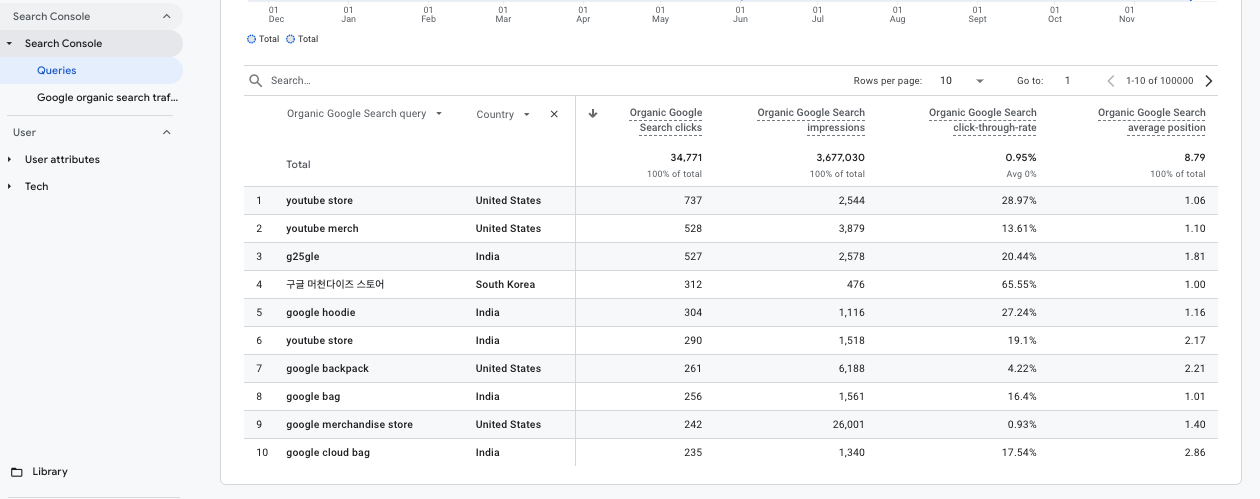
Task: Select the 'google hoodie' query cell
Action: pyautogui.click(x=320, y=313)
